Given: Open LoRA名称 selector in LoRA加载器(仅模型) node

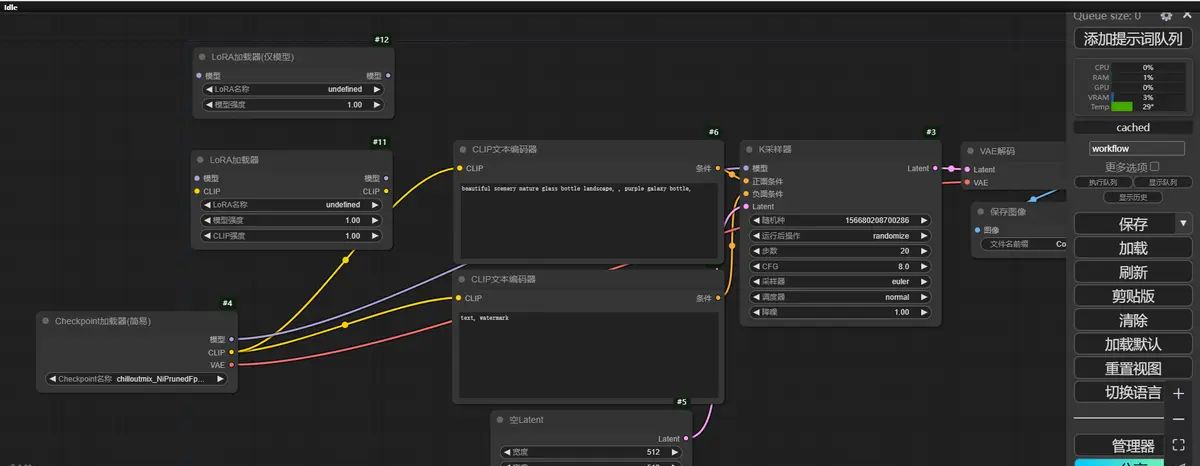Looking at the screenshot, I should click(x=292, y=89).
